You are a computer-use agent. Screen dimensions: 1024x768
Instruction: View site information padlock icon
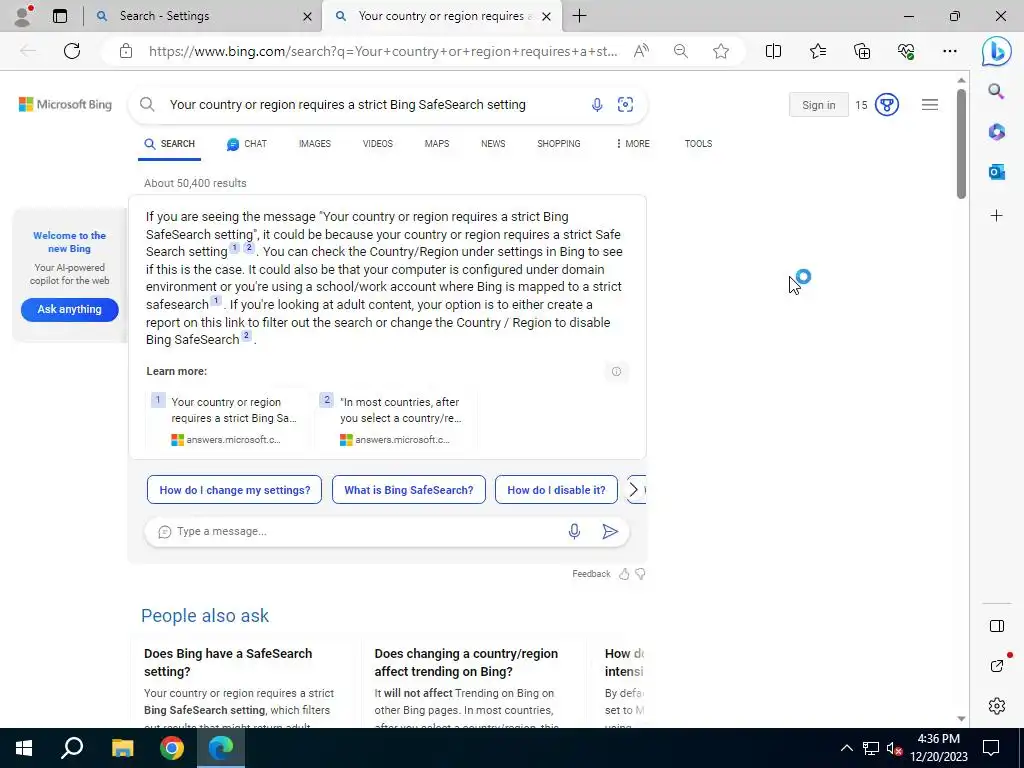126,51
